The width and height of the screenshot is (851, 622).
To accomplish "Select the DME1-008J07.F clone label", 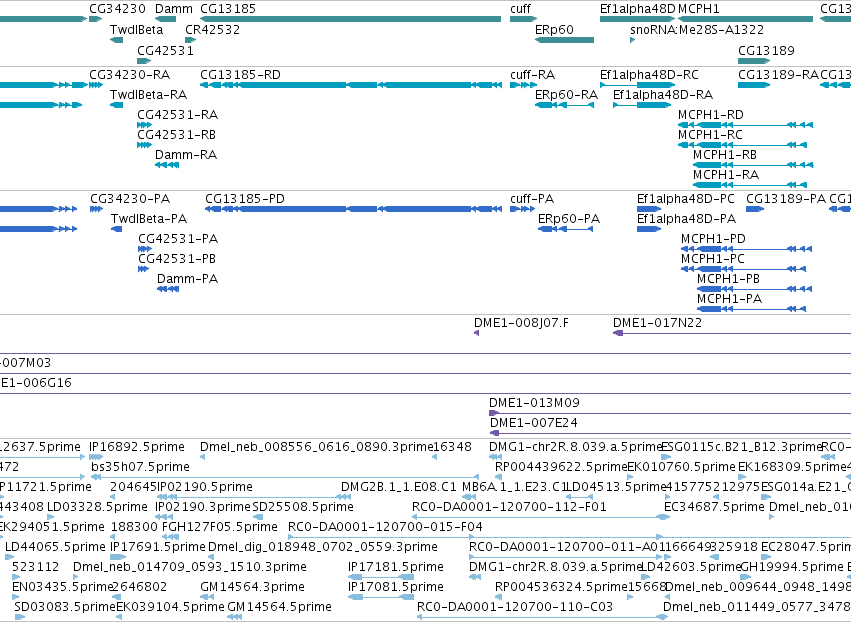I will click(521, 323).
